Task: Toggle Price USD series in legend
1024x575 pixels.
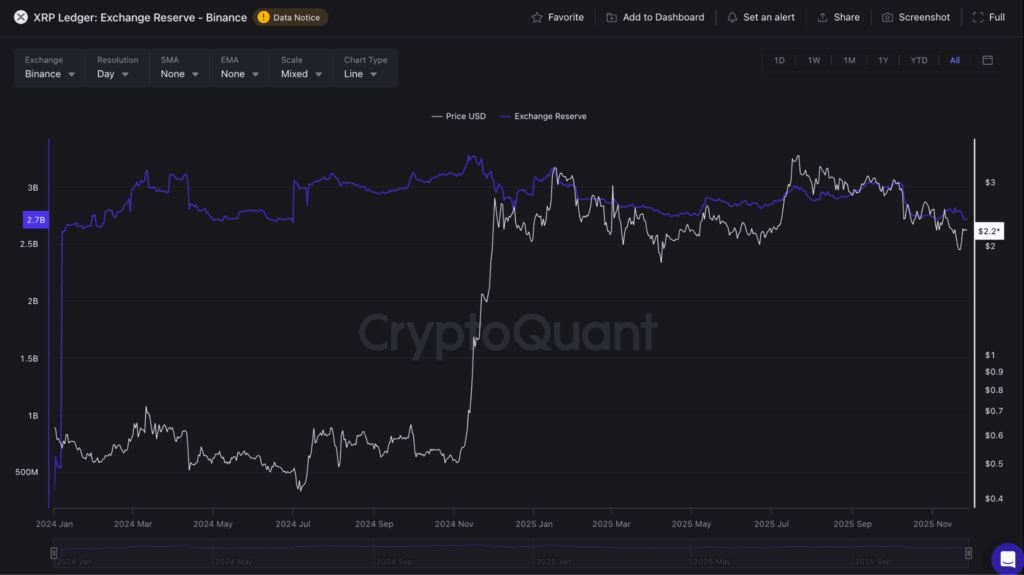Action: 458,116
